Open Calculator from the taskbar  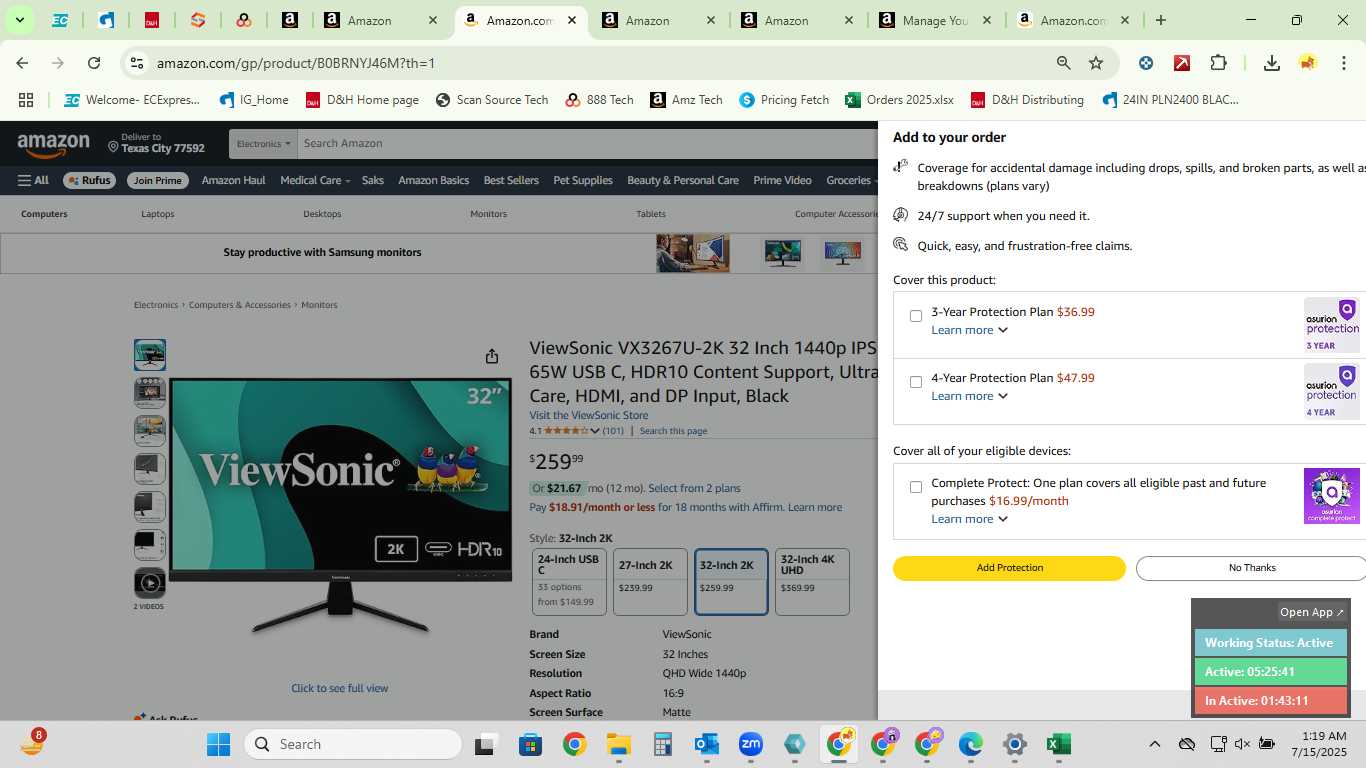[x=662, y=744]
